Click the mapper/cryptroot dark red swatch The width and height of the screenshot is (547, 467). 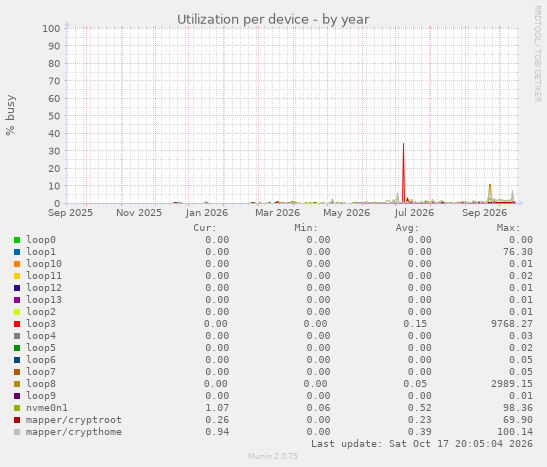coord(17,420)
